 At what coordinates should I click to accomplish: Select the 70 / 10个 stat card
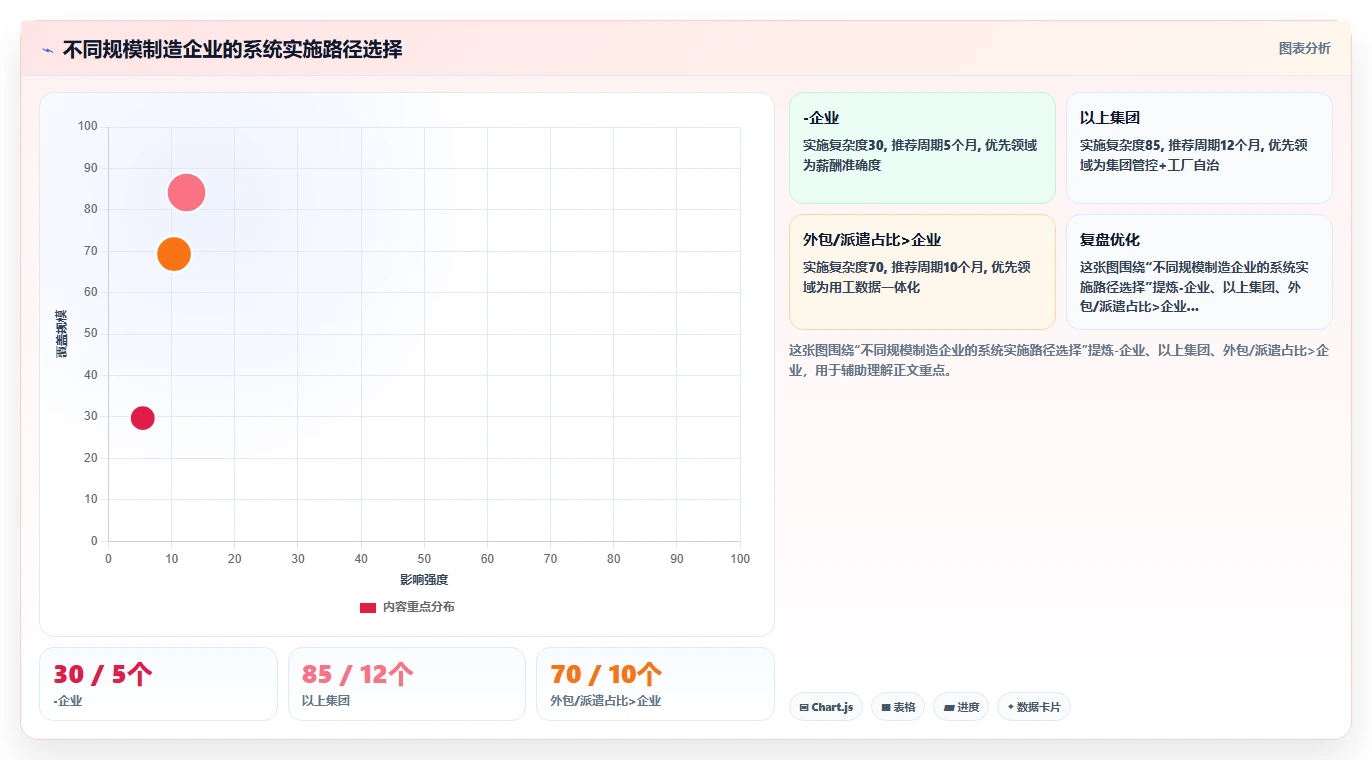coord(655,684)
